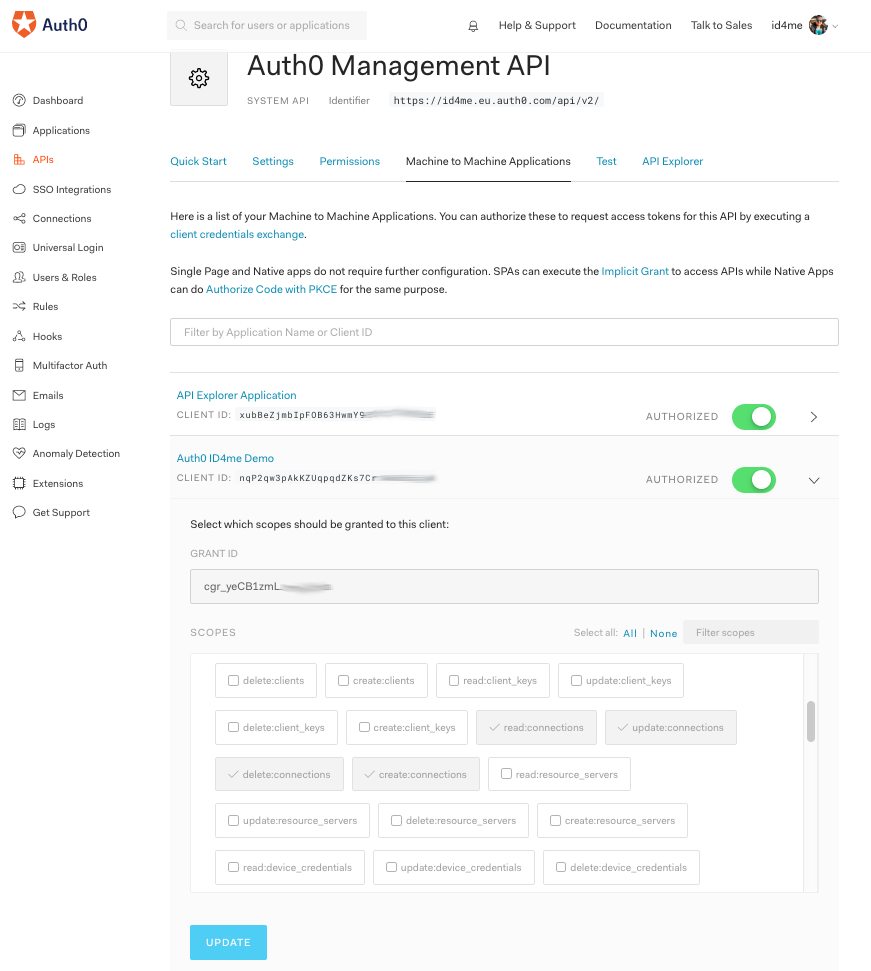Check the read:resource_servers scope checkbox
The width and height of the screenshot is (871, 971).
point(506,774)
